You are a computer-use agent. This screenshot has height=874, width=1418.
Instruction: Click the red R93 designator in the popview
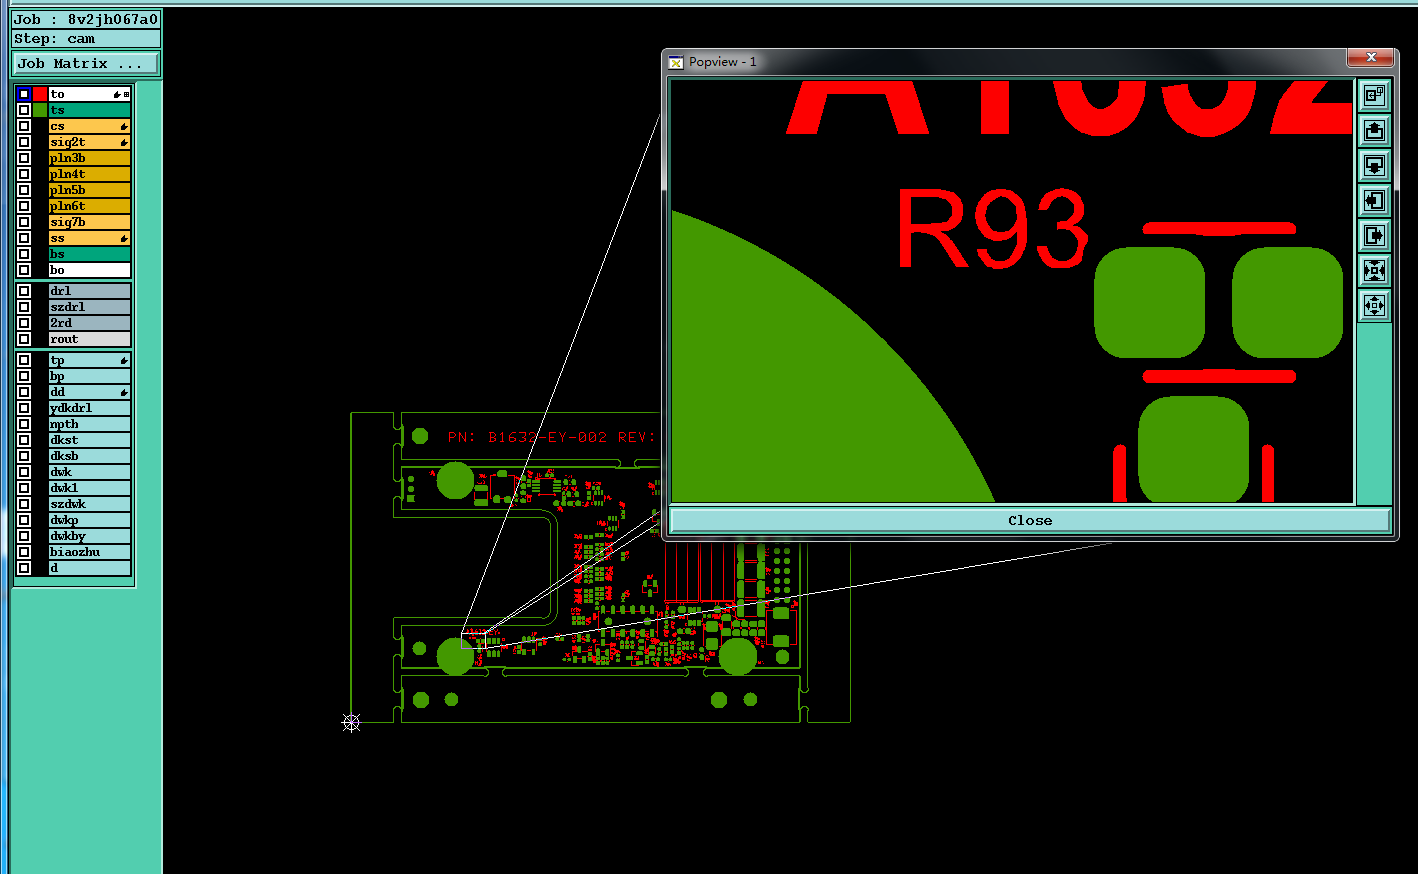point(992,230)
